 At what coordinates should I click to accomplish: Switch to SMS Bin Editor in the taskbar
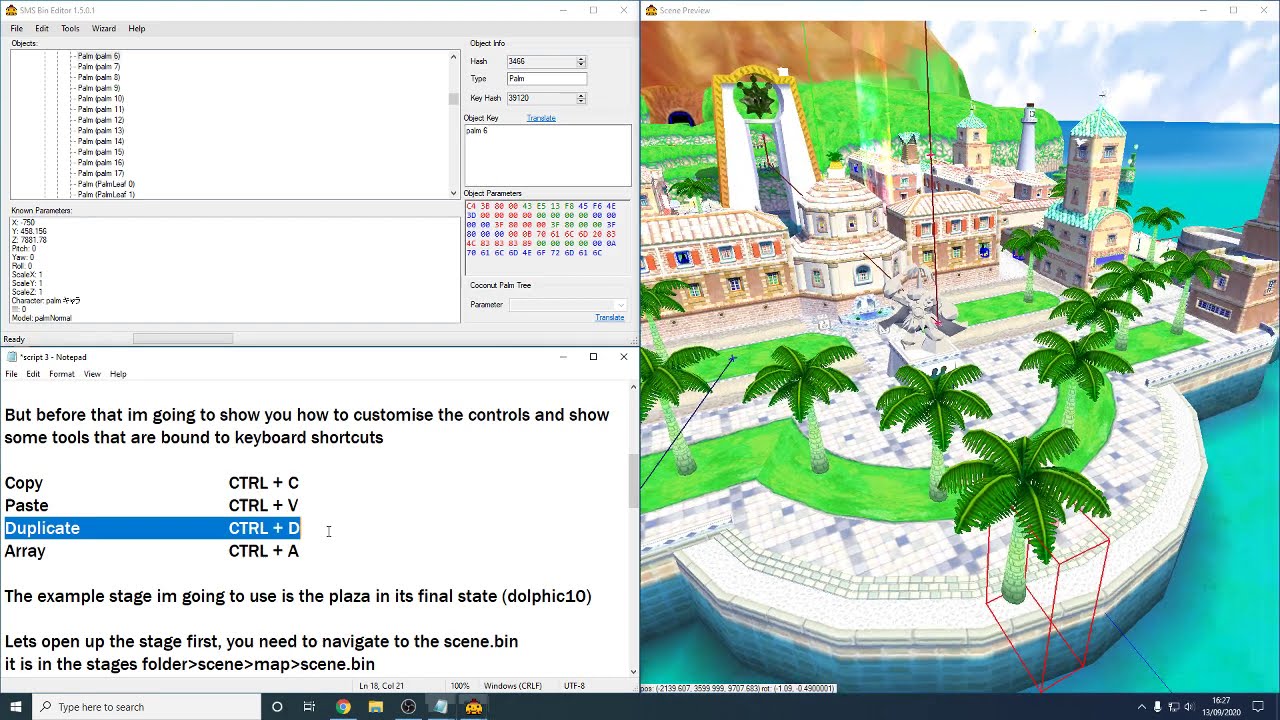tap(474, 707)
